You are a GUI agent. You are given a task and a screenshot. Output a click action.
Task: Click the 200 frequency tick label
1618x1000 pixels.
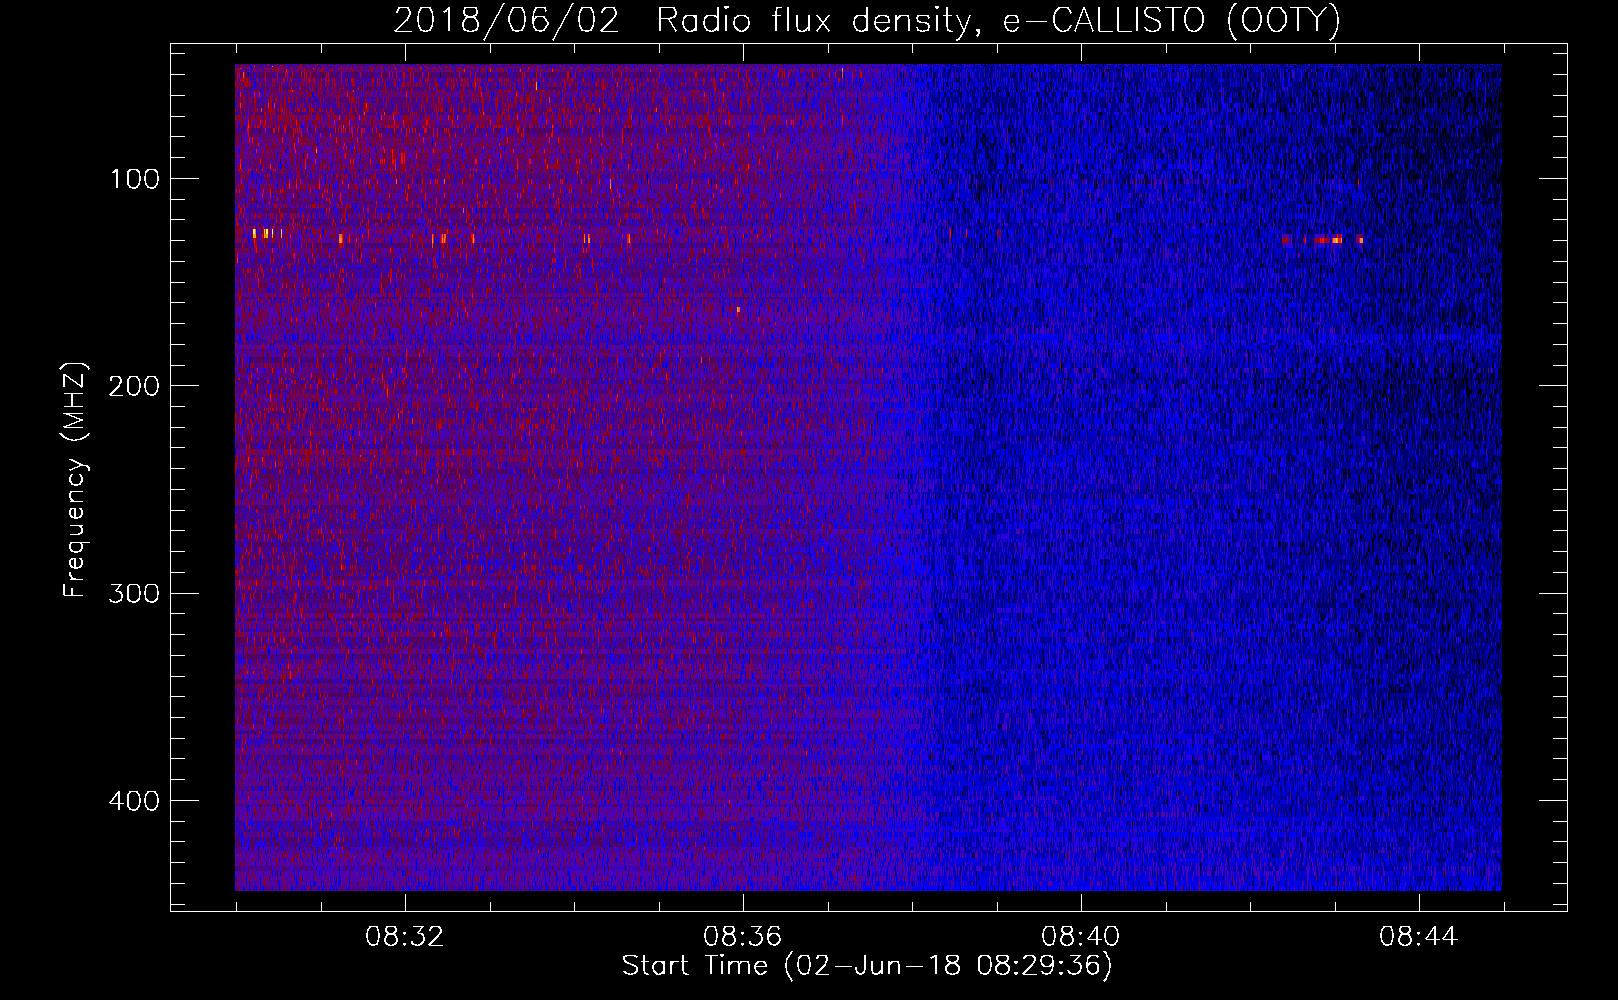point(134,386)
